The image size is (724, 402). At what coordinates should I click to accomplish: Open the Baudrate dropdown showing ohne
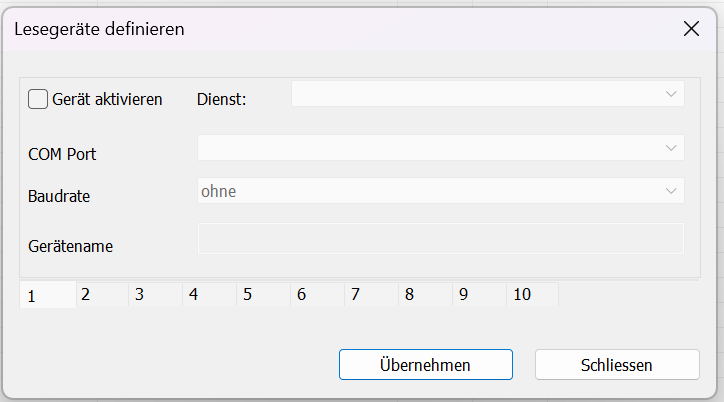(x=440, y=191)
